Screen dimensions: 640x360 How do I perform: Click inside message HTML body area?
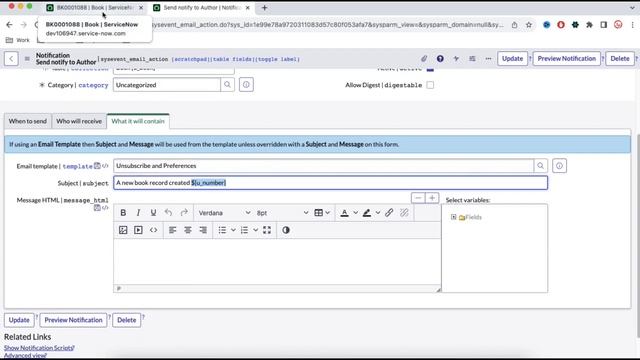coord(277,262)
